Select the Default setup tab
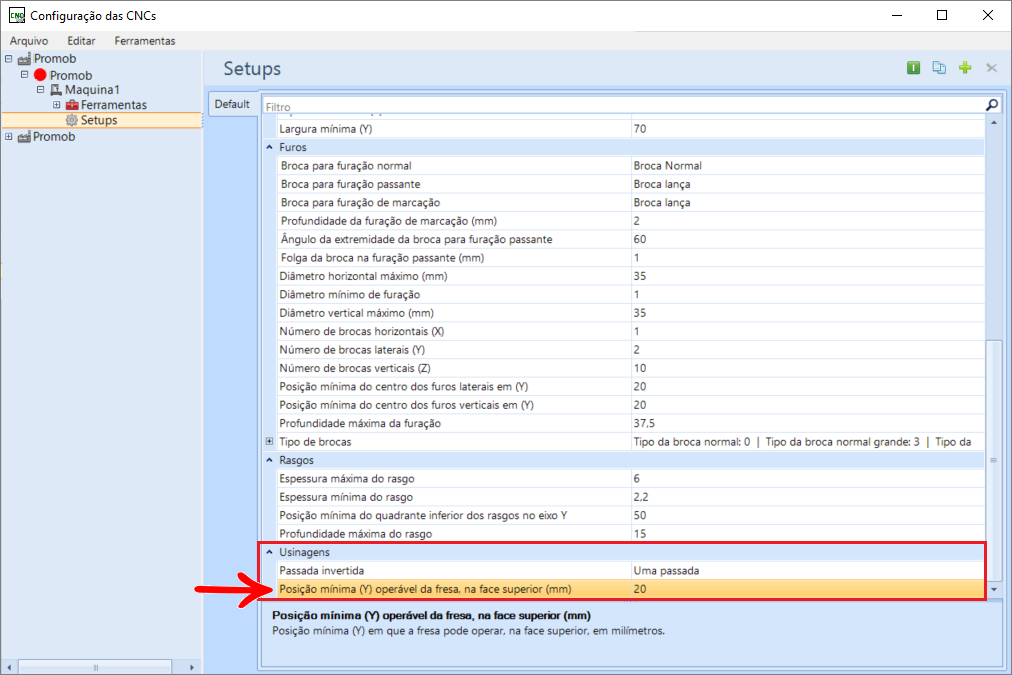This screenshot has height=675, width=1012. coord(232,104)
